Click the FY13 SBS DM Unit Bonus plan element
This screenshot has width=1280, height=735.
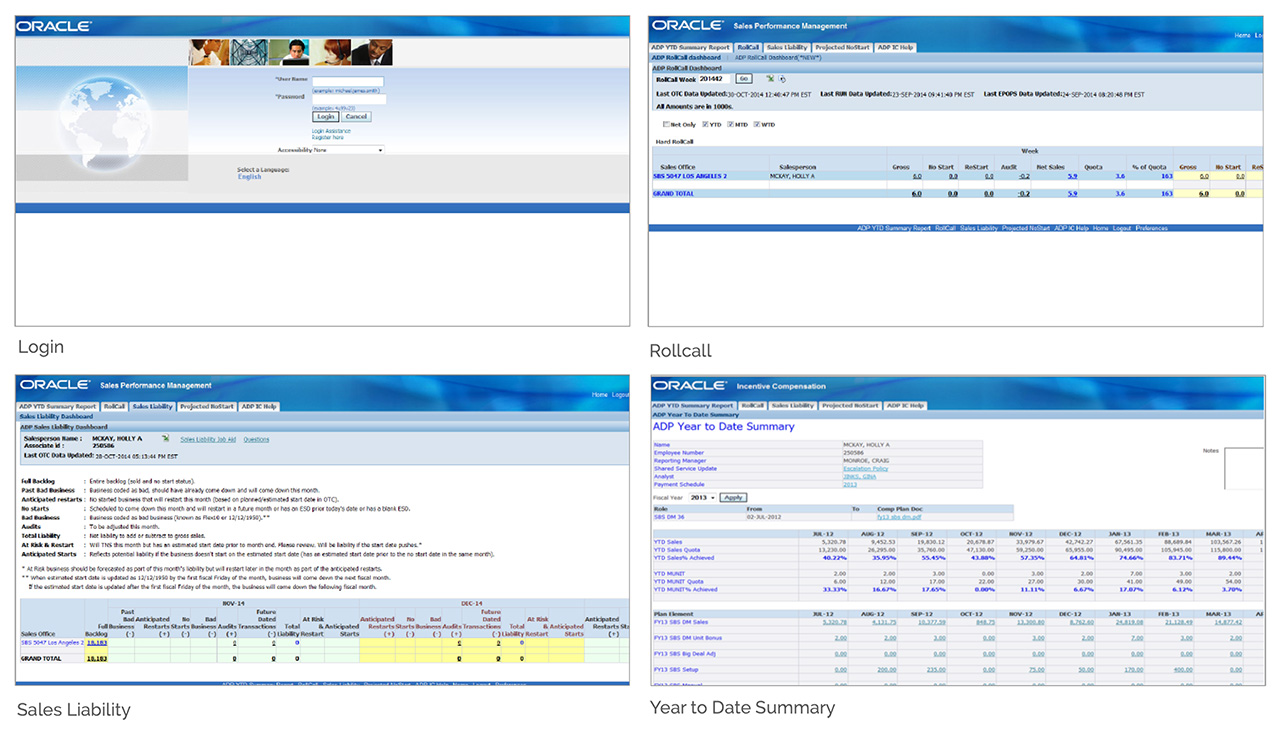tap(689, 637)
